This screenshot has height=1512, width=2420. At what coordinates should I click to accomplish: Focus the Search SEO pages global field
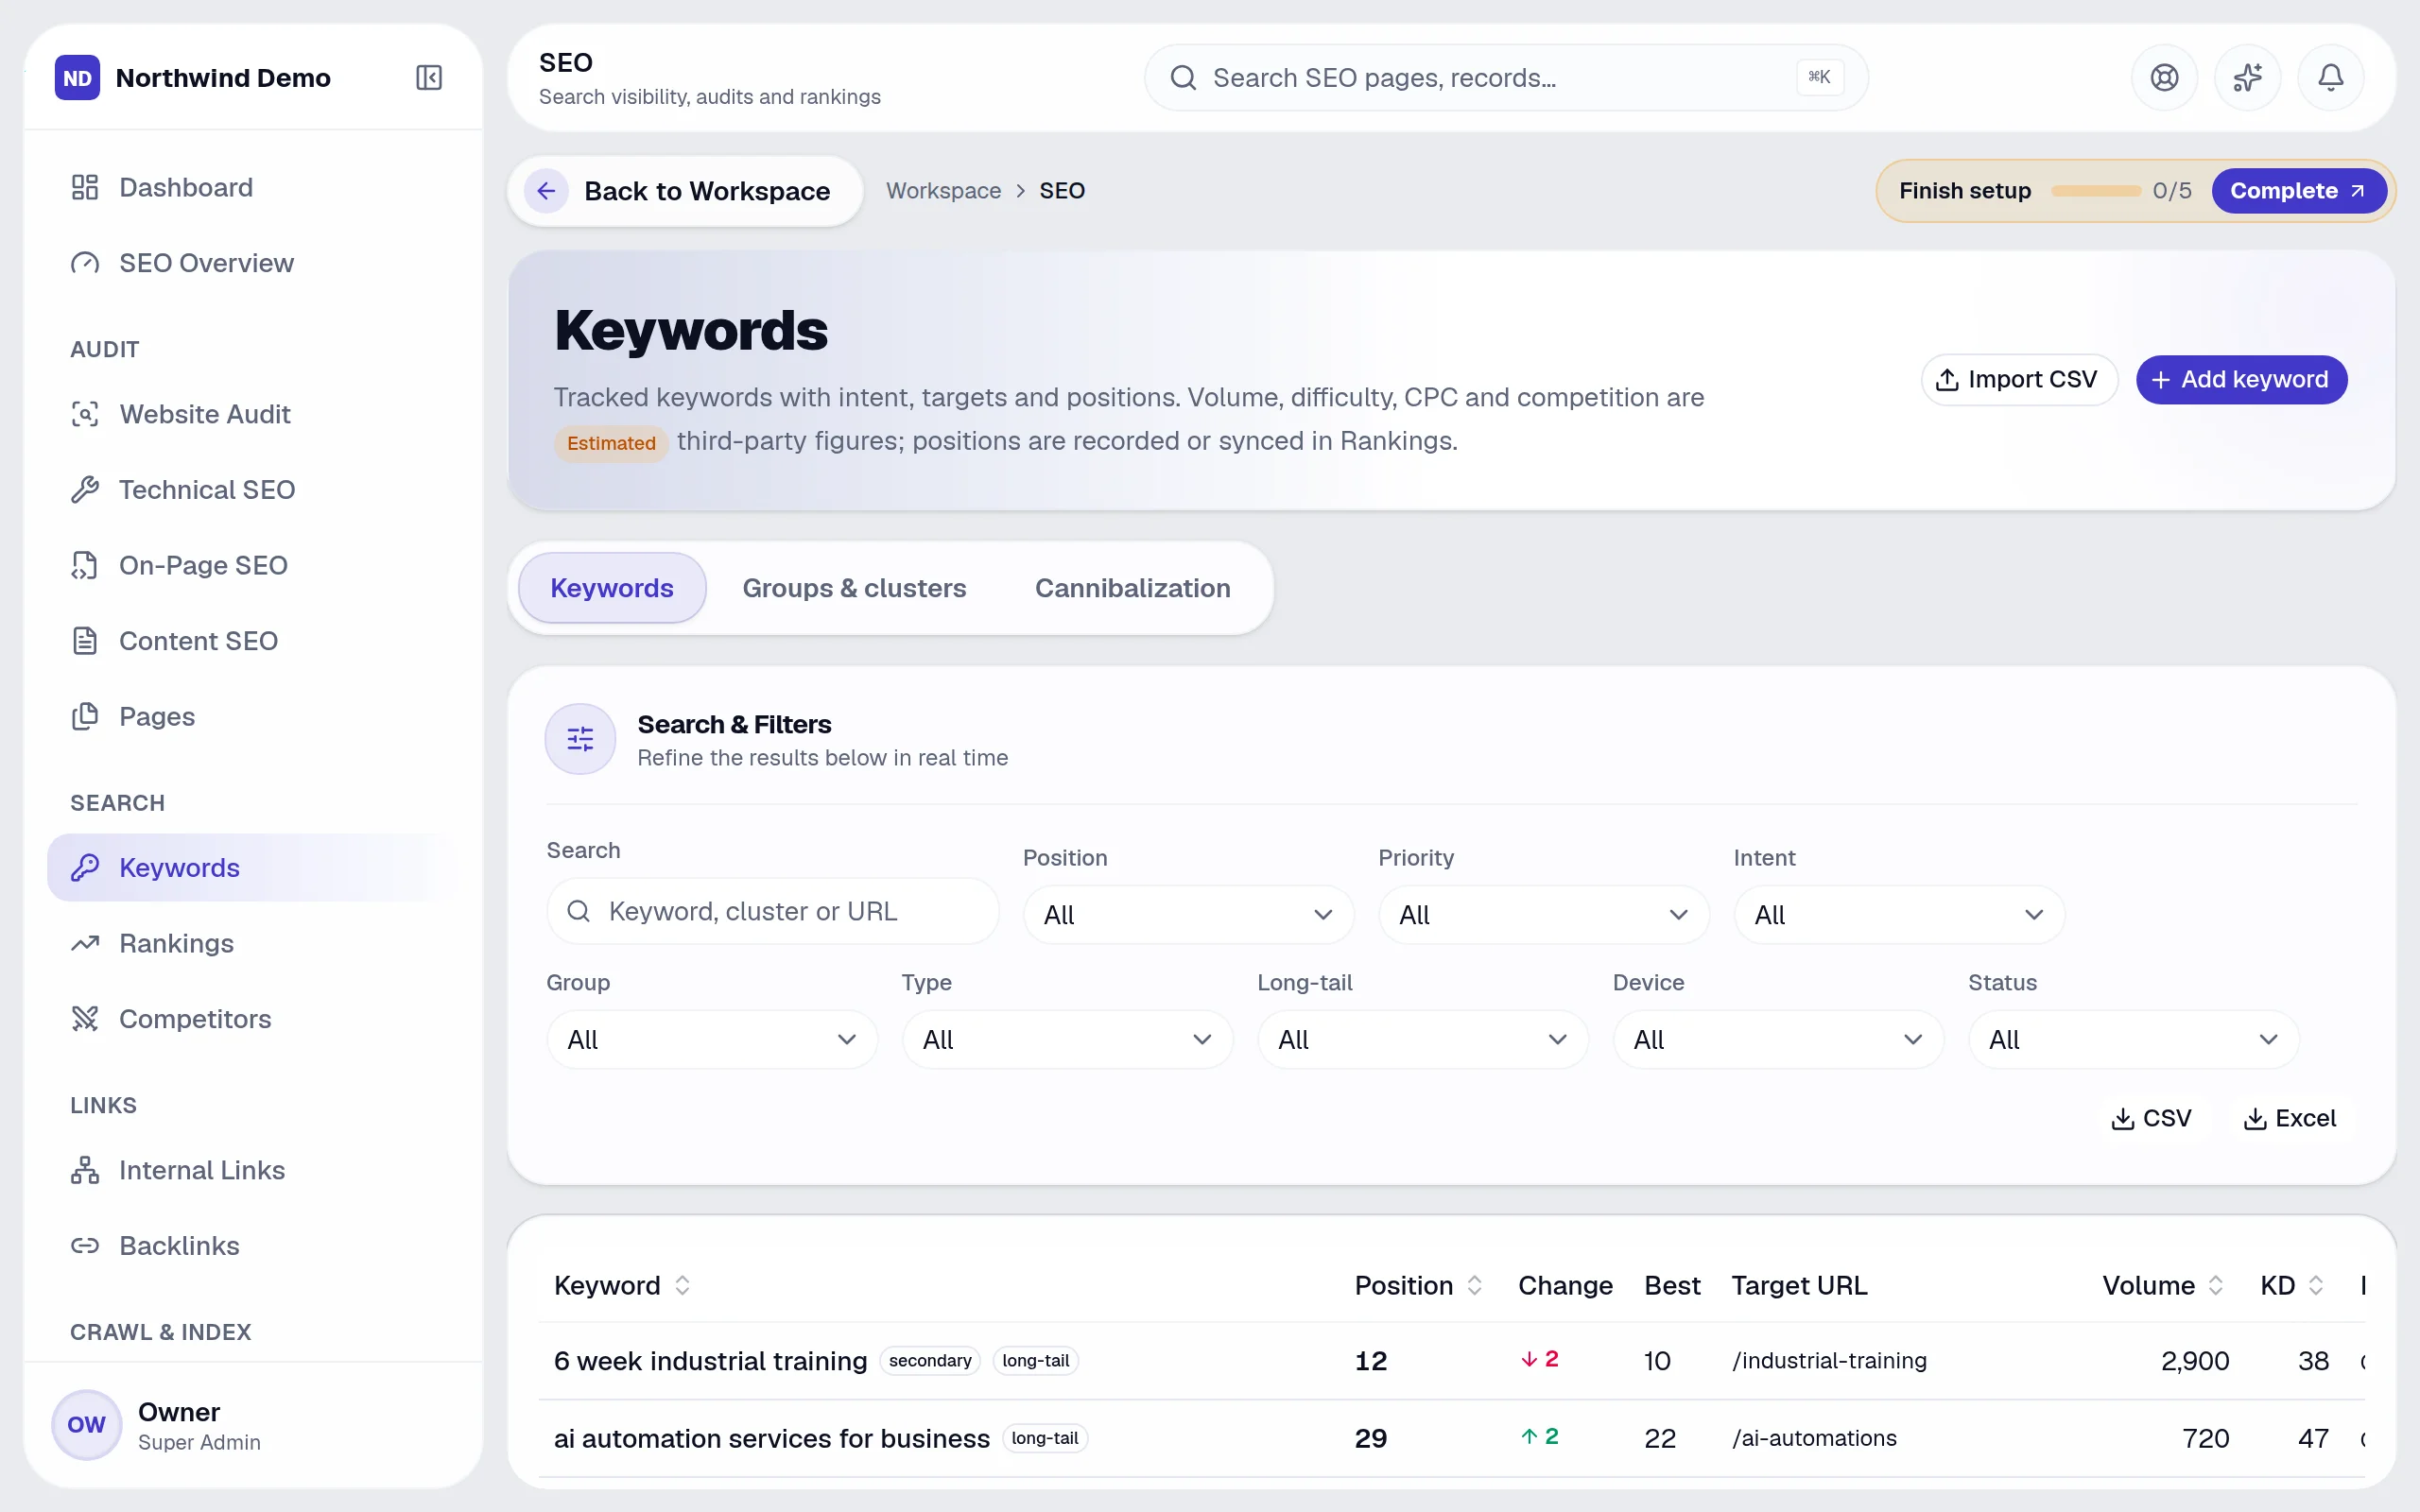click(x=1505, y=78)
